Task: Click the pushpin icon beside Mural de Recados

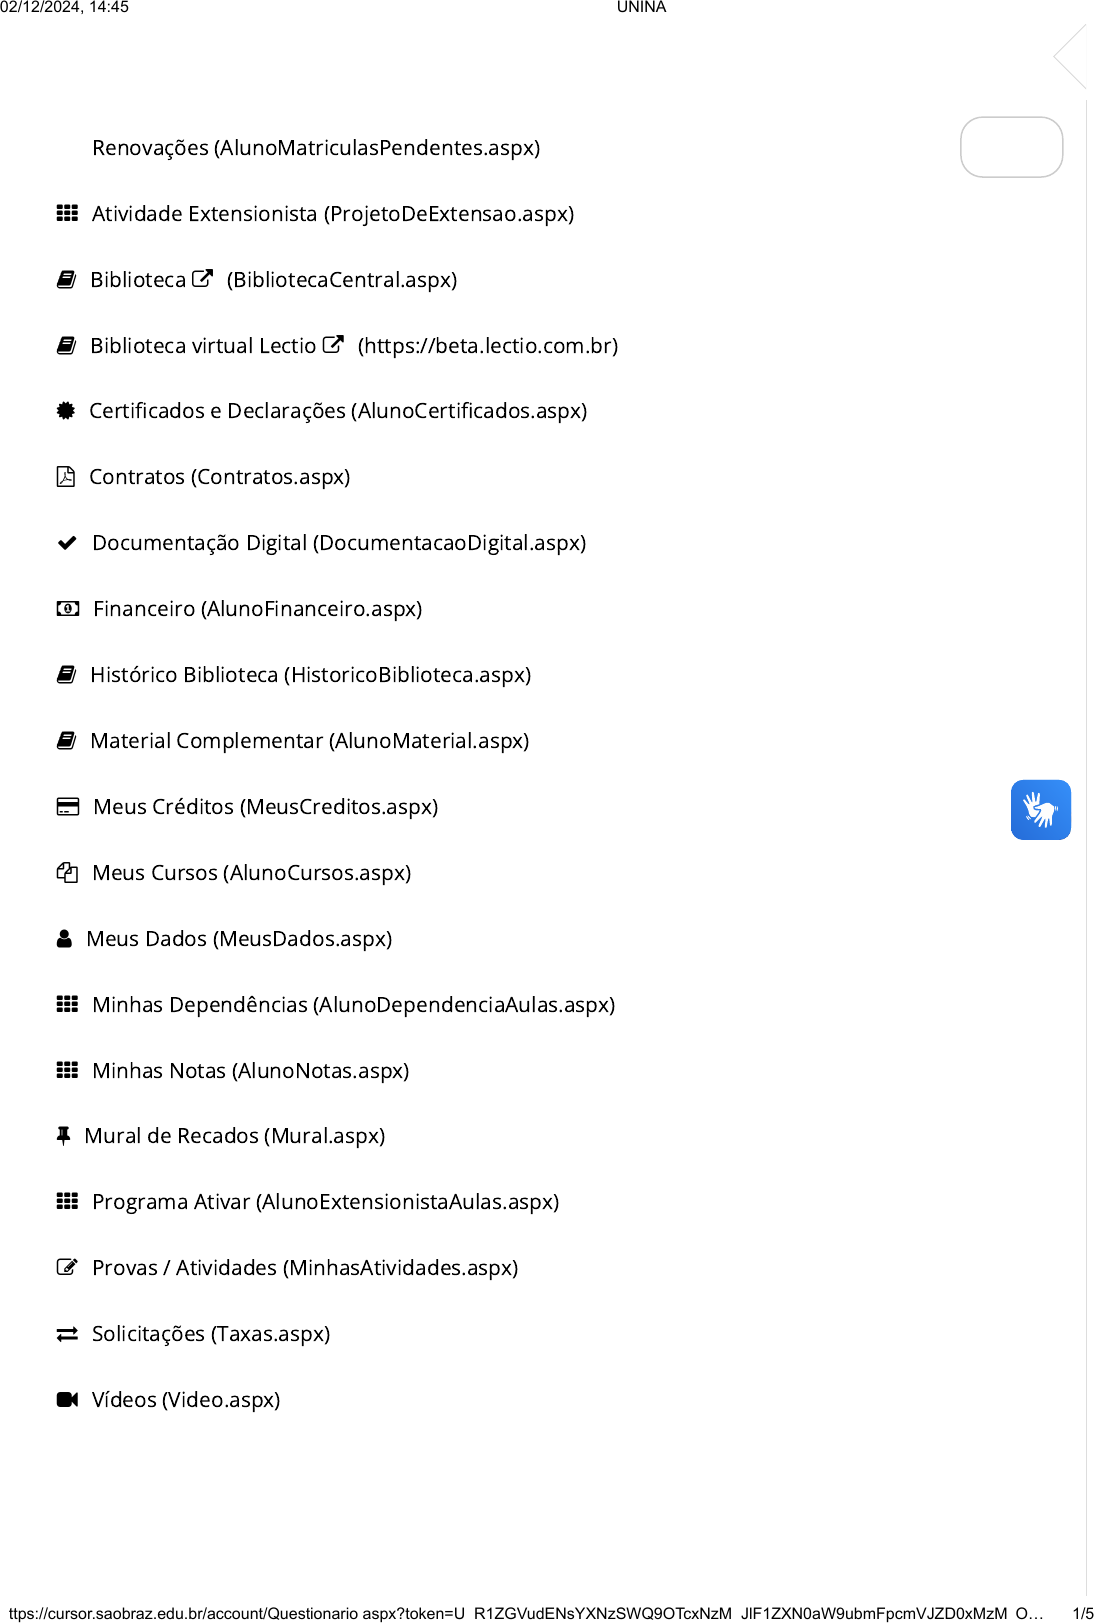Action: click(x=64, y=1135)
